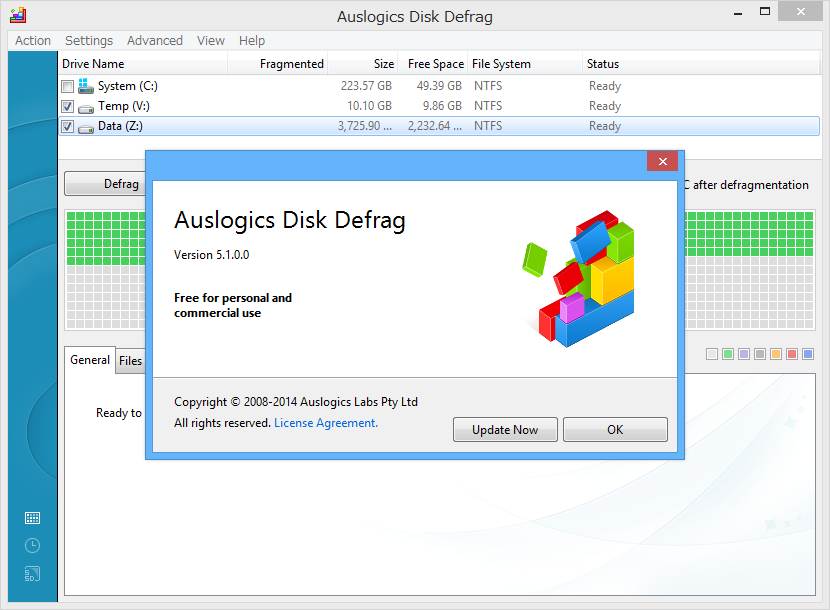Click the SSD optimization icon in sidebar
The height and width of the screenshot is (610, 830).
(32, 574)
